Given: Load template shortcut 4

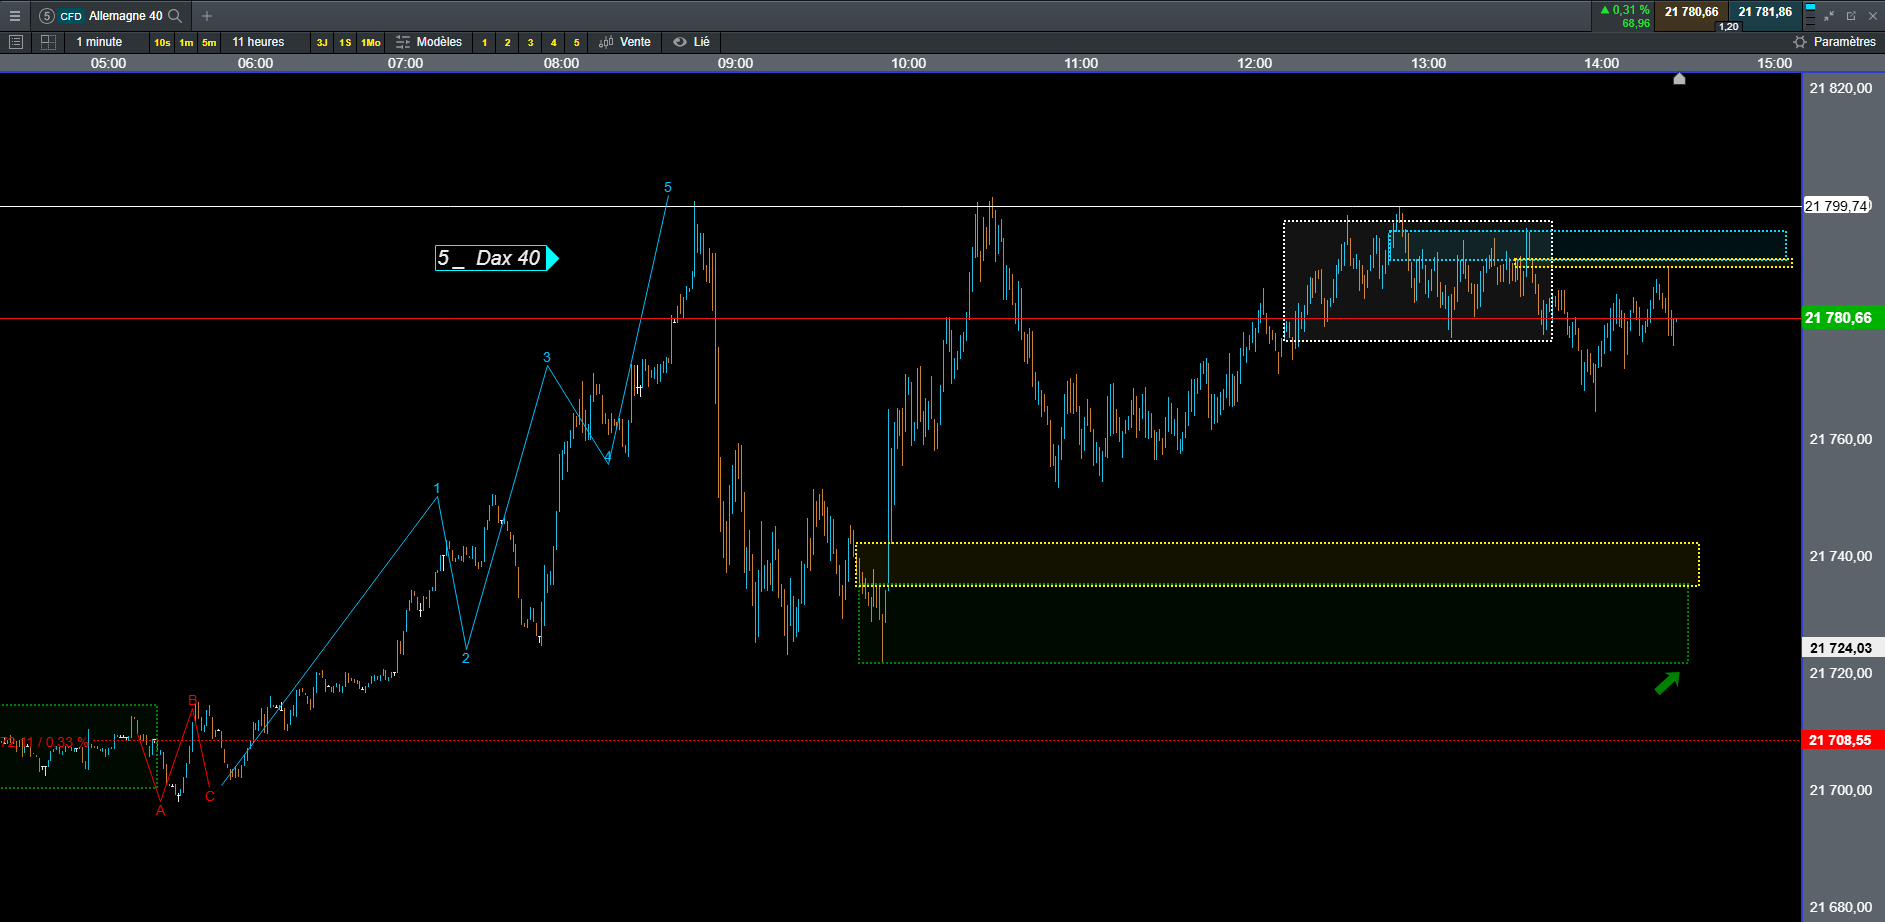Looking at the screenshot, I should pyautogui.click(x=554, y=42).
